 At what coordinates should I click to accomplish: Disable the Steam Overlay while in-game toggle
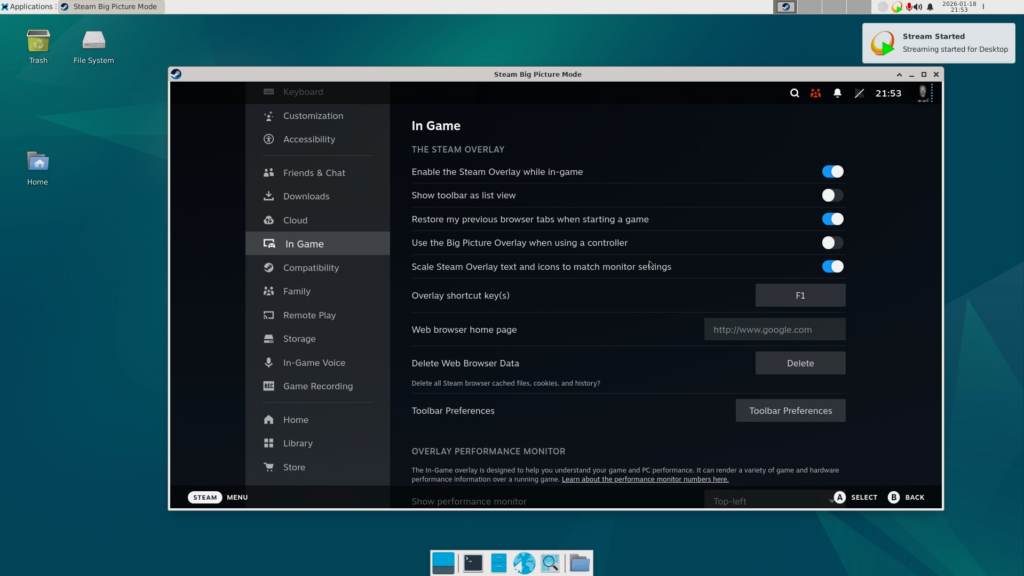pyautogui.click(x=833, y=172)
